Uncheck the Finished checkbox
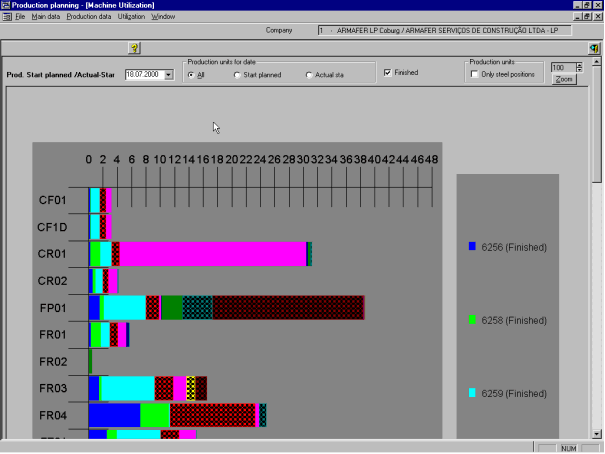This screenshot has width=605, height=454. point(388,73)
